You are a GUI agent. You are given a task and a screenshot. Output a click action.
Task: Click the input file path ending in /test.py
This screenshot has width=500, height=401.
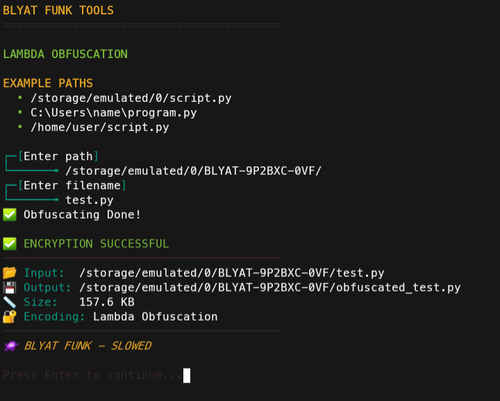(x=232, y=273)
